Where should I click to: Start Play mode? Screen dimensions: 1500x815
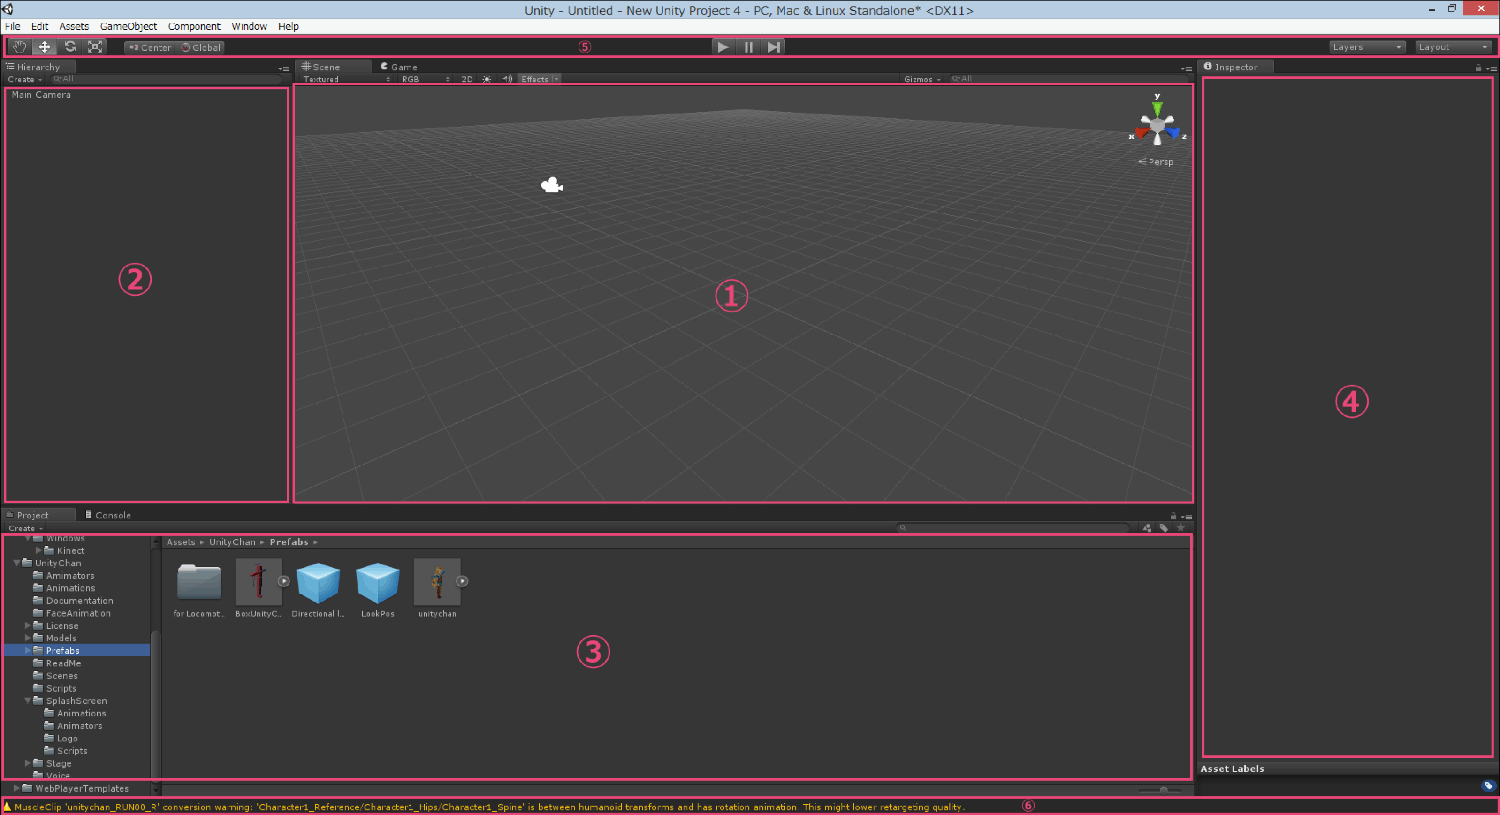point(723,47)
